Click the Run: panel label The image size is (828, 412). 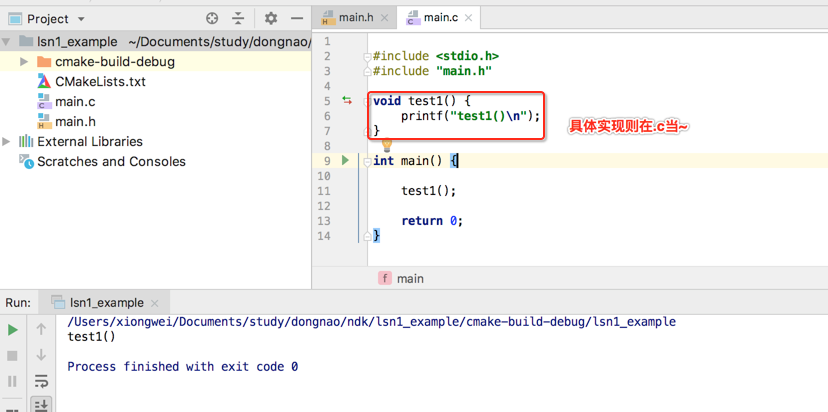pyautogui.click(x=18, y=303)
